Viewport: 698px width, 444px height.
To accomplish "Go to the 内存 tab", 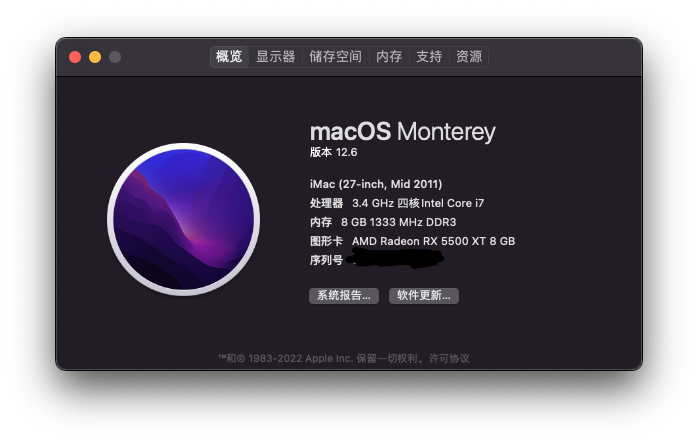I will pyautogui.click(x=389, y=57).
